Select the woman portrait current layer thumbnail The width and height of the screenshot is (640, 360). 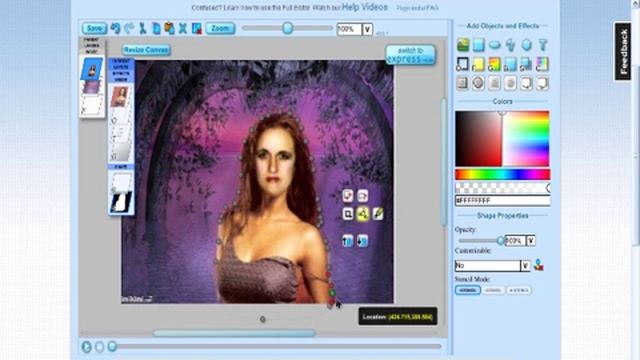point(120,97)
